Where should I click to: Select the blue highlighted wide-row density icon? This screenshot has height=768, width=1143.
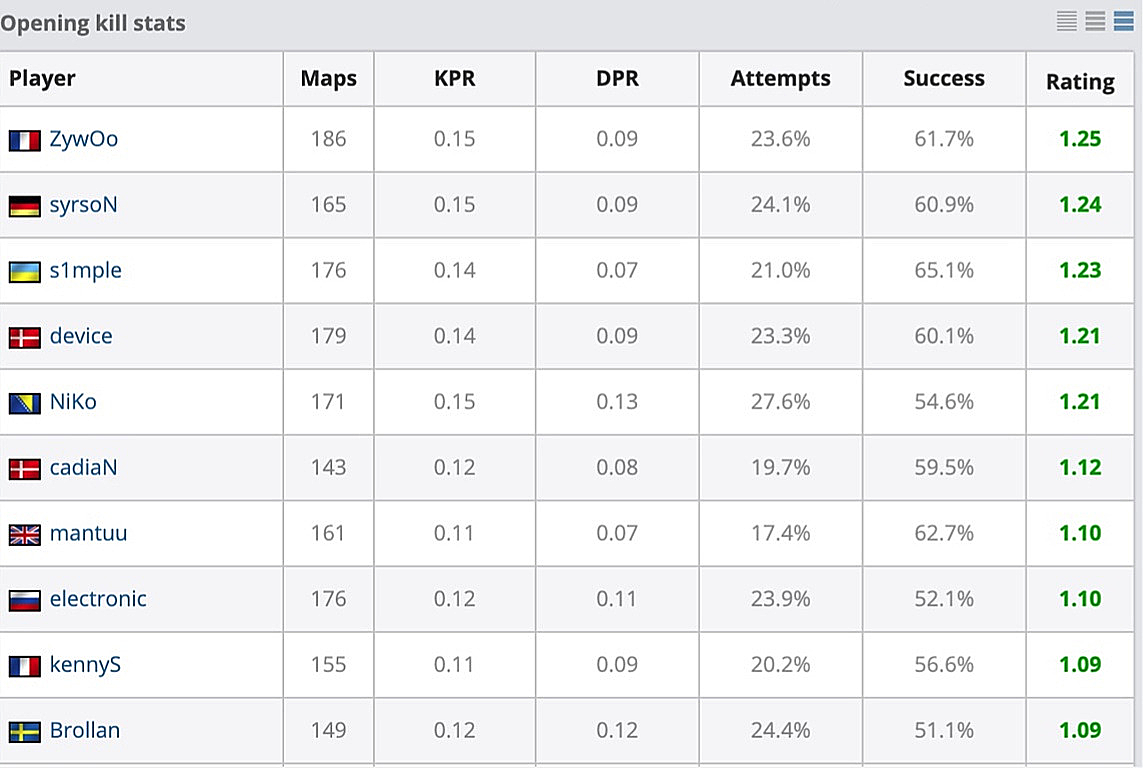[1123, 21]
